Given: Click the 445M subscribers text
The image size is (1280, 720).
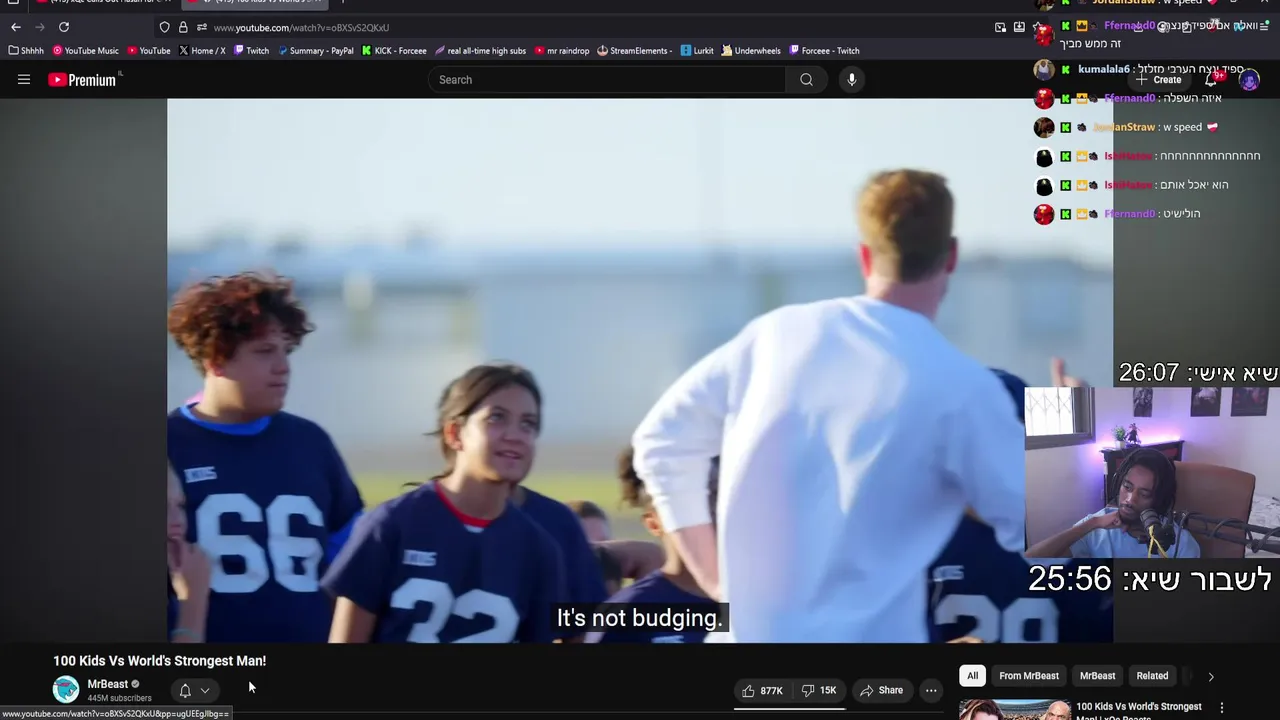Looking at the screenshot, I should 119,698.
